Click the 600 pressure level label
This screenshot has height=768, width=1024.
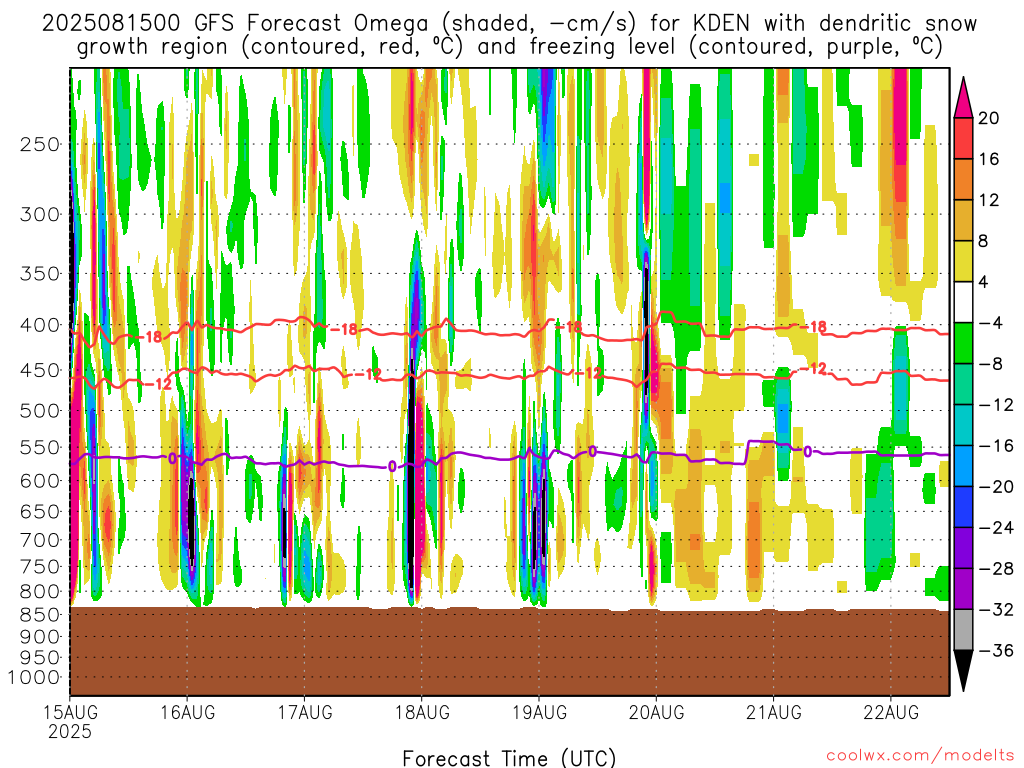click(x=40, y=481)
